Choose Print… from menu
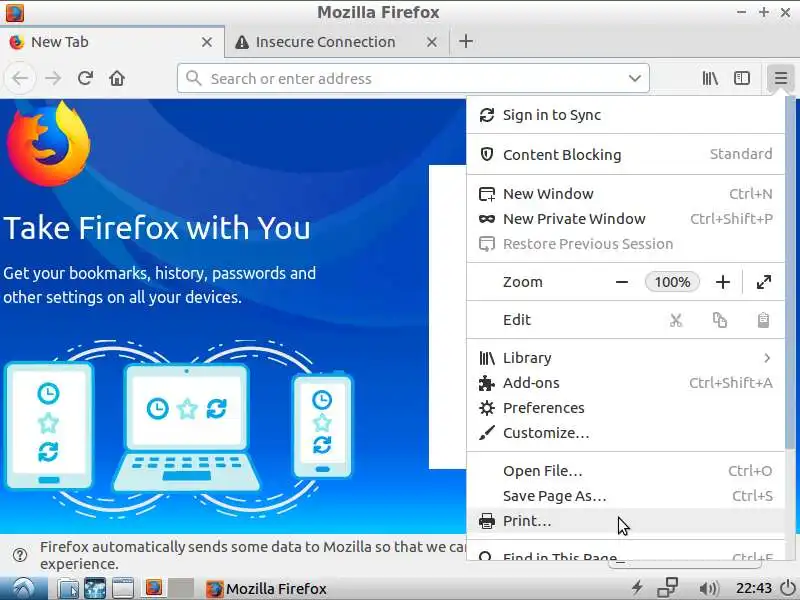Screen dimensions: 800x600 (x=626, y=521)
